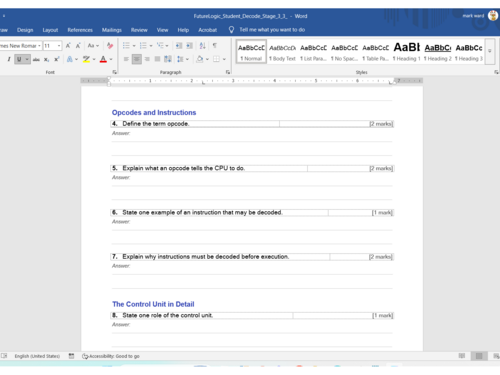This screenshot has width=500, height=375.
Task: Click the distributed text alignment icon
Action: pos(168,59)
